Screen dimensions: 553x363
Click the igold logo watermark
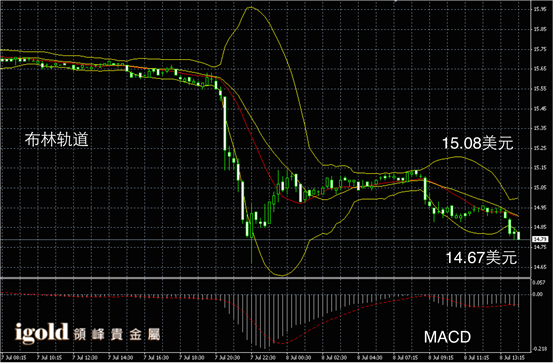pyautogui.click(x=42, y=333)
